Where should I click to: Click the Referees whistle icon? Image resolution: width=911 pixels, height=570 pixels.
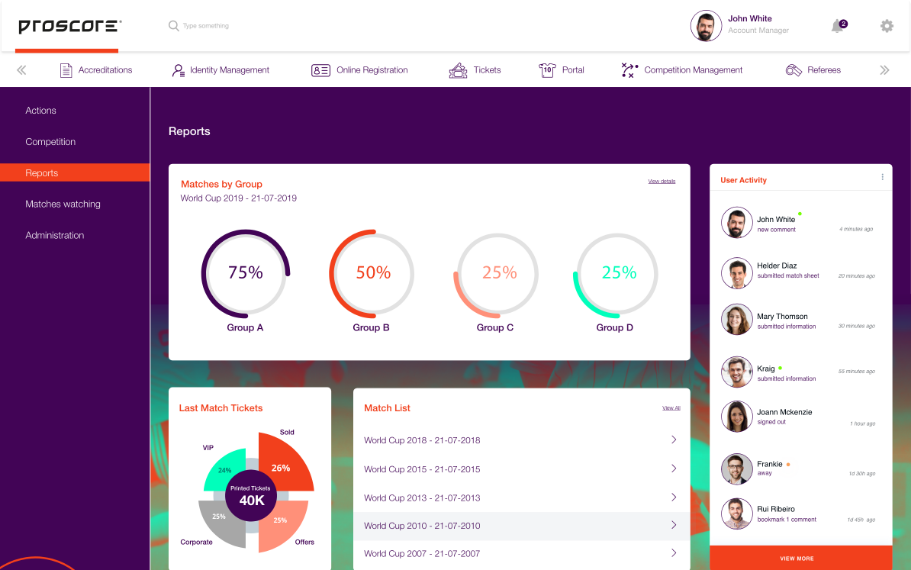[x=794, y=70]
